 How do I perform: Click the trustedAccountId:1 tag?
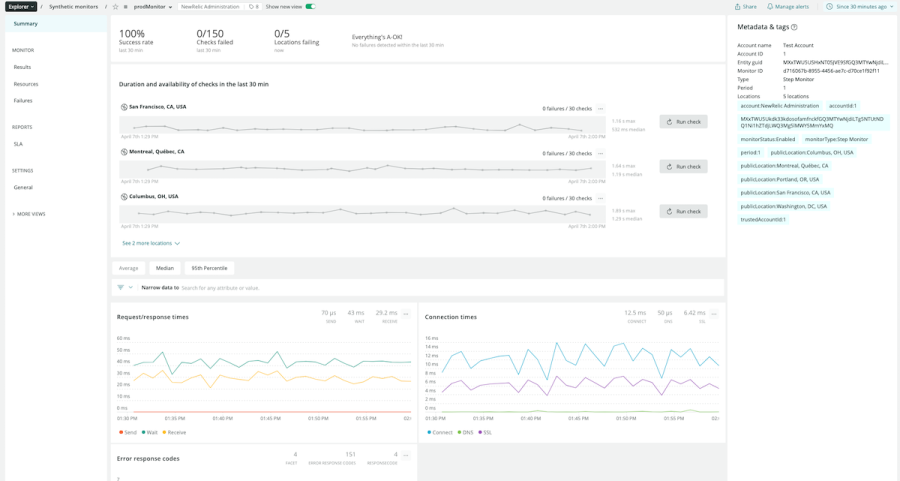(x=763, y=220)
